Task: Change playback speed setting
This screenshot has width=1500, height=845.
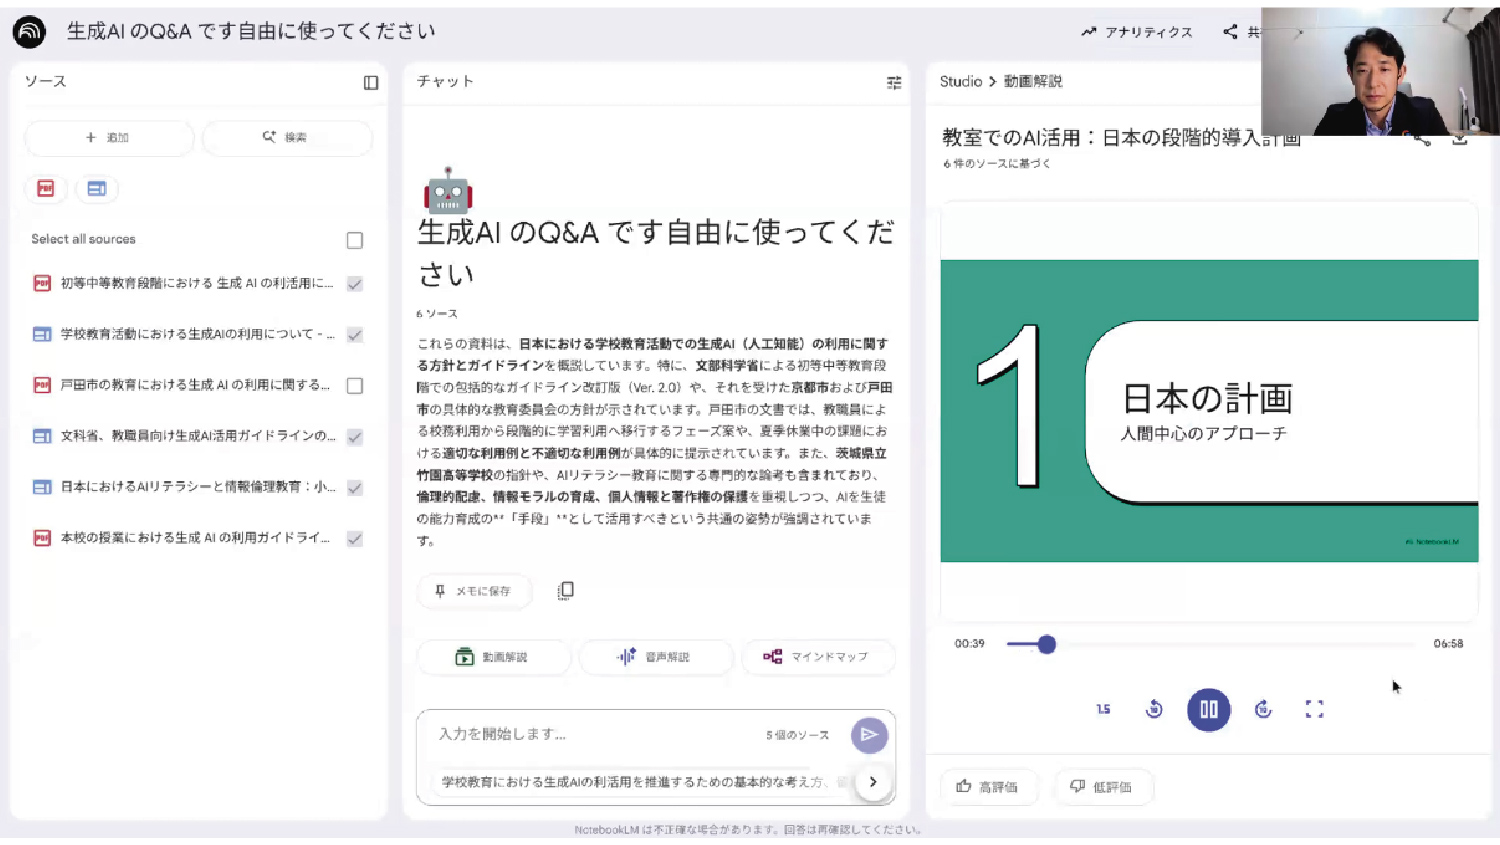Action: pos(1103,710)
